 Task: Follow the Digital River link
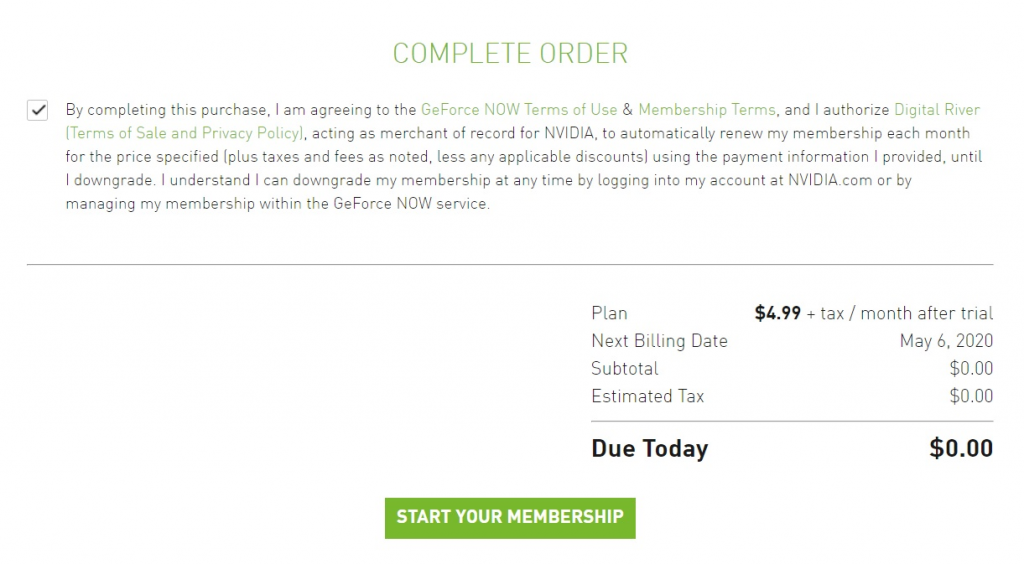936,110
